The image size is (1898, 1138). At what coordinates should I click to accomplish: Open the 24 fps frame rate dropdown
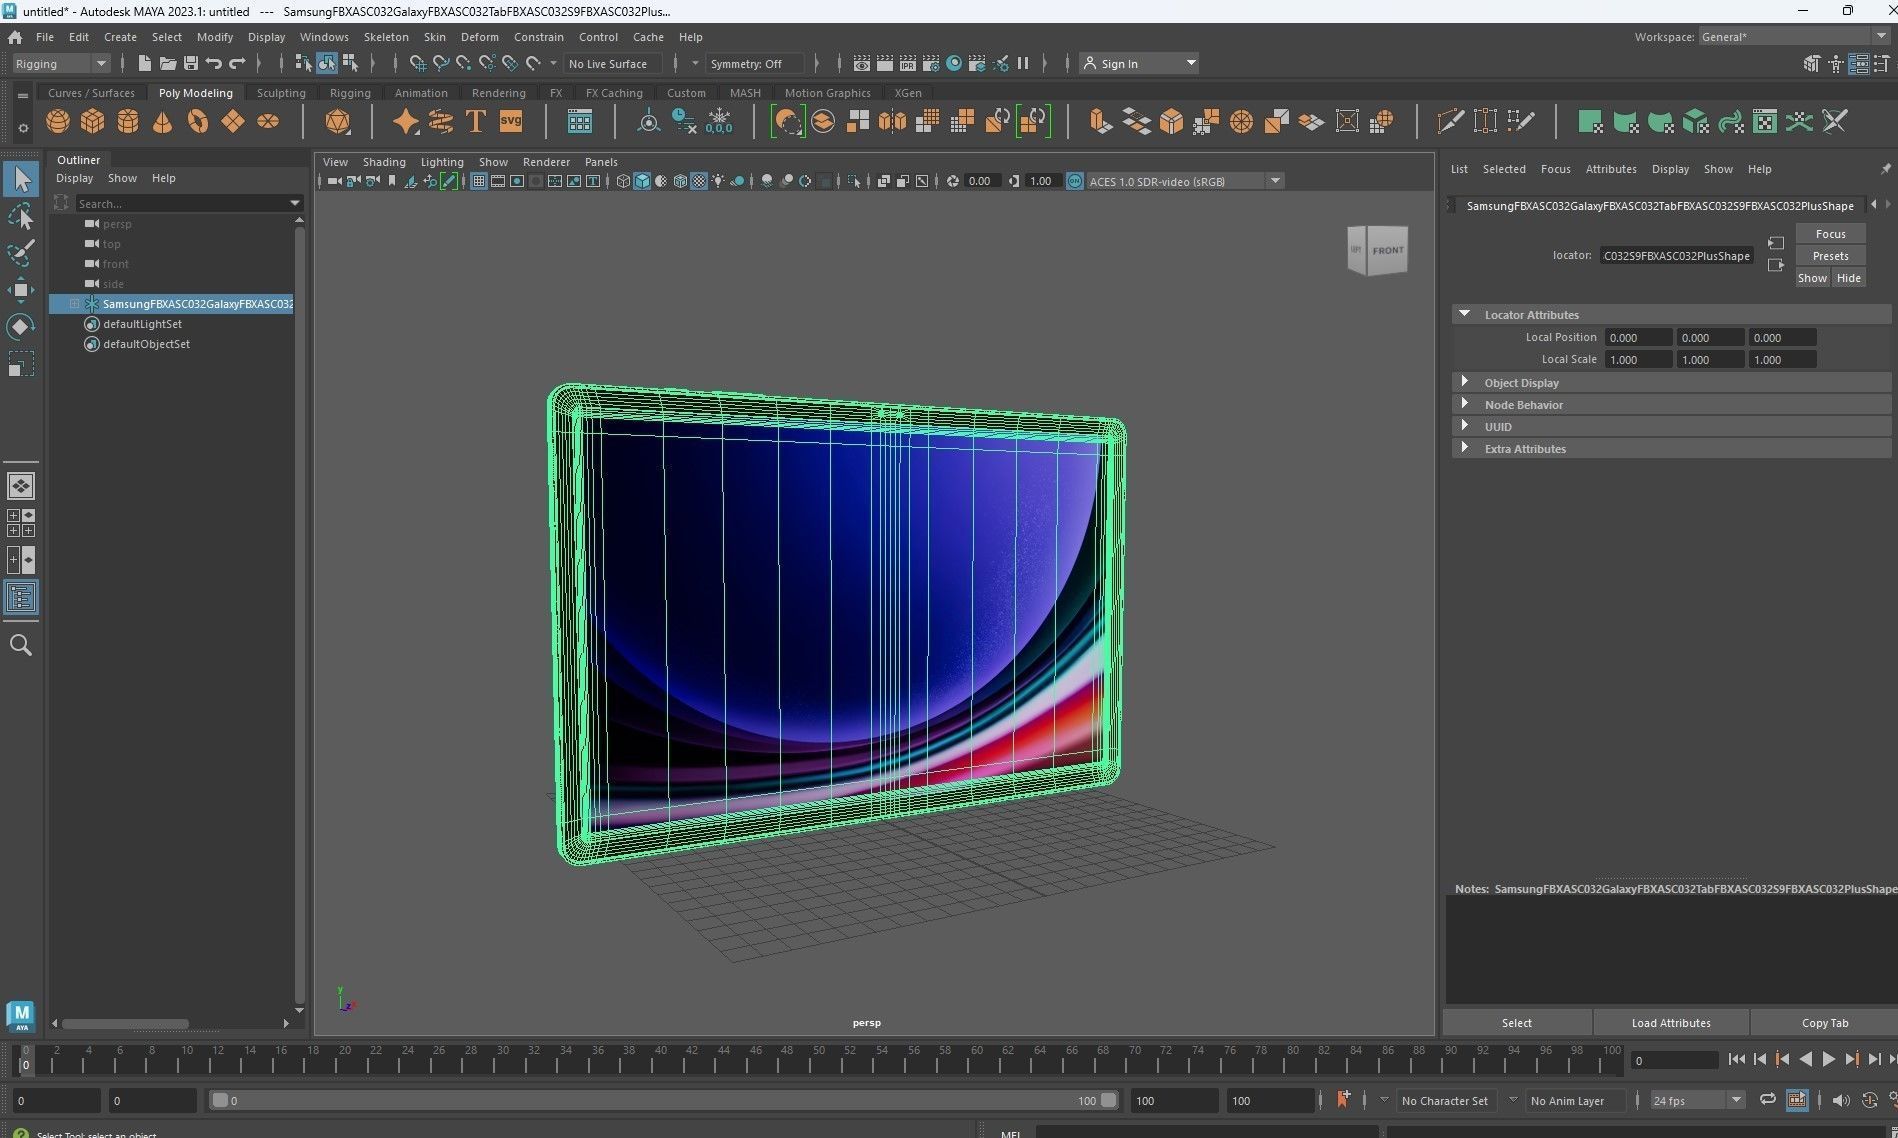click(1697, 1100)
